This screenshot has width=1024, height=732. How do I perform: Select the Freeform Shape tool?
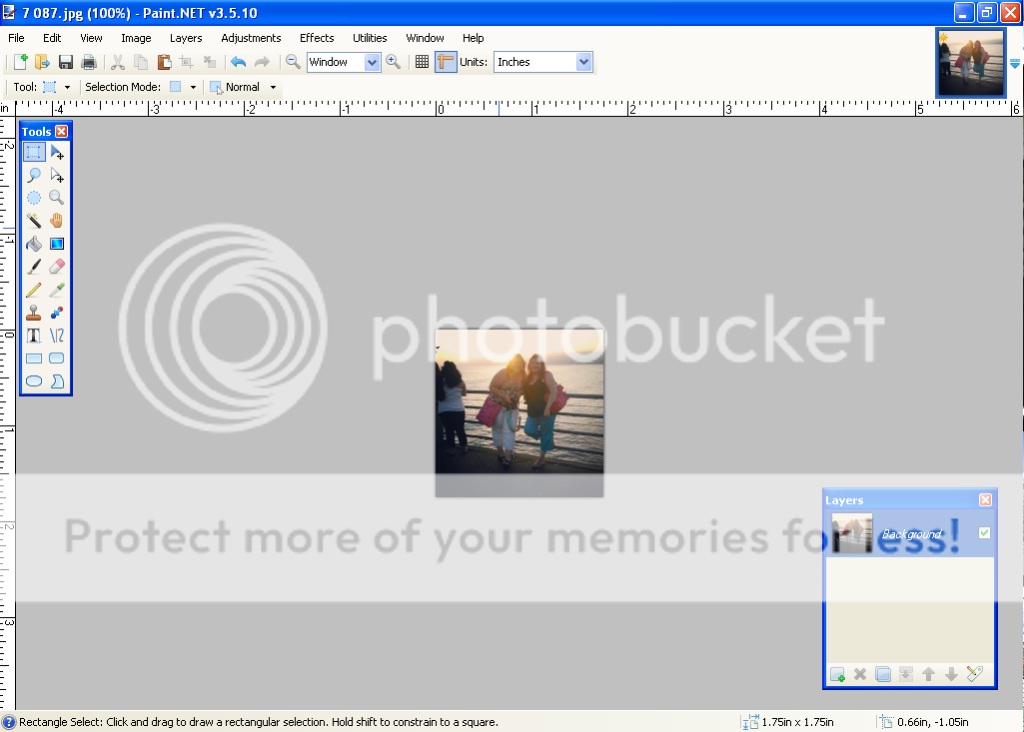tap(57, 381)
